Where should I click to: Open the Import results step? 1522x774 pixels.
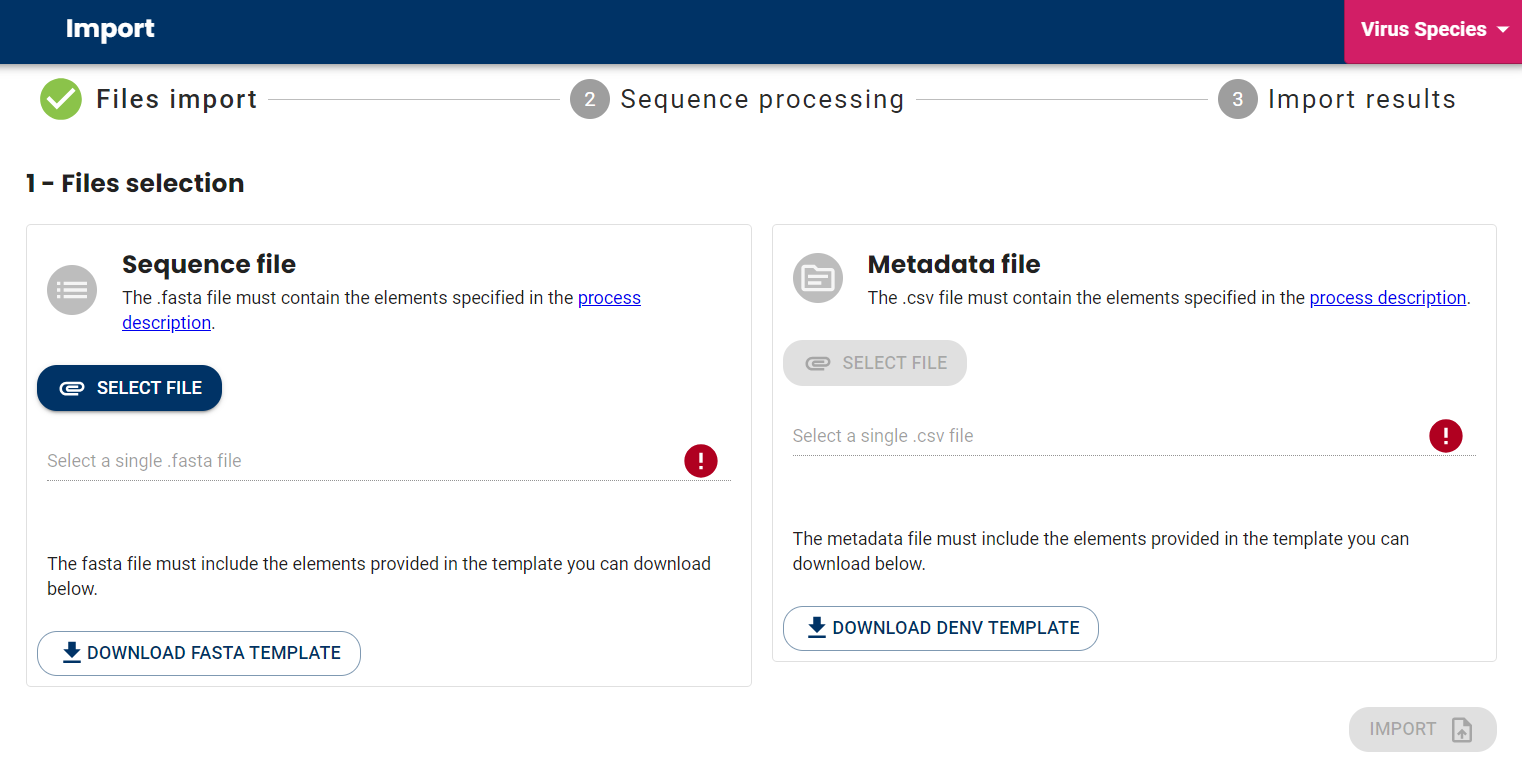coord(1362,99)
